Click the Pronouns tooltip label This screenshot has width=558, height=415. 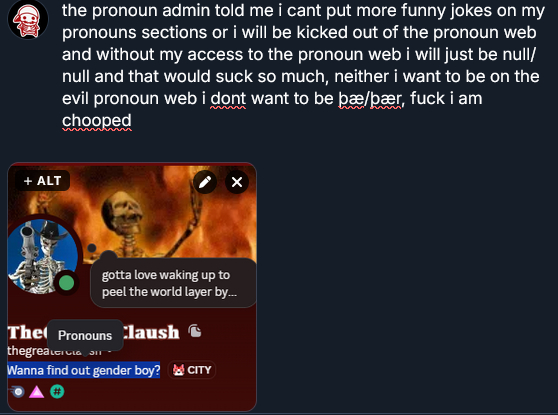(85, 335)
